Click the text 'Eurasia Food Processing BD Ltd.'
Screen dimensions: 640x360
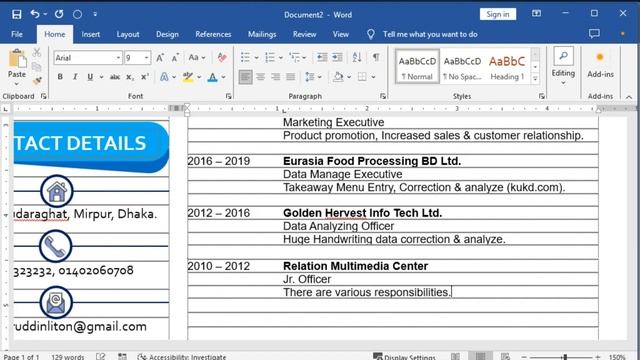[372, 161]
